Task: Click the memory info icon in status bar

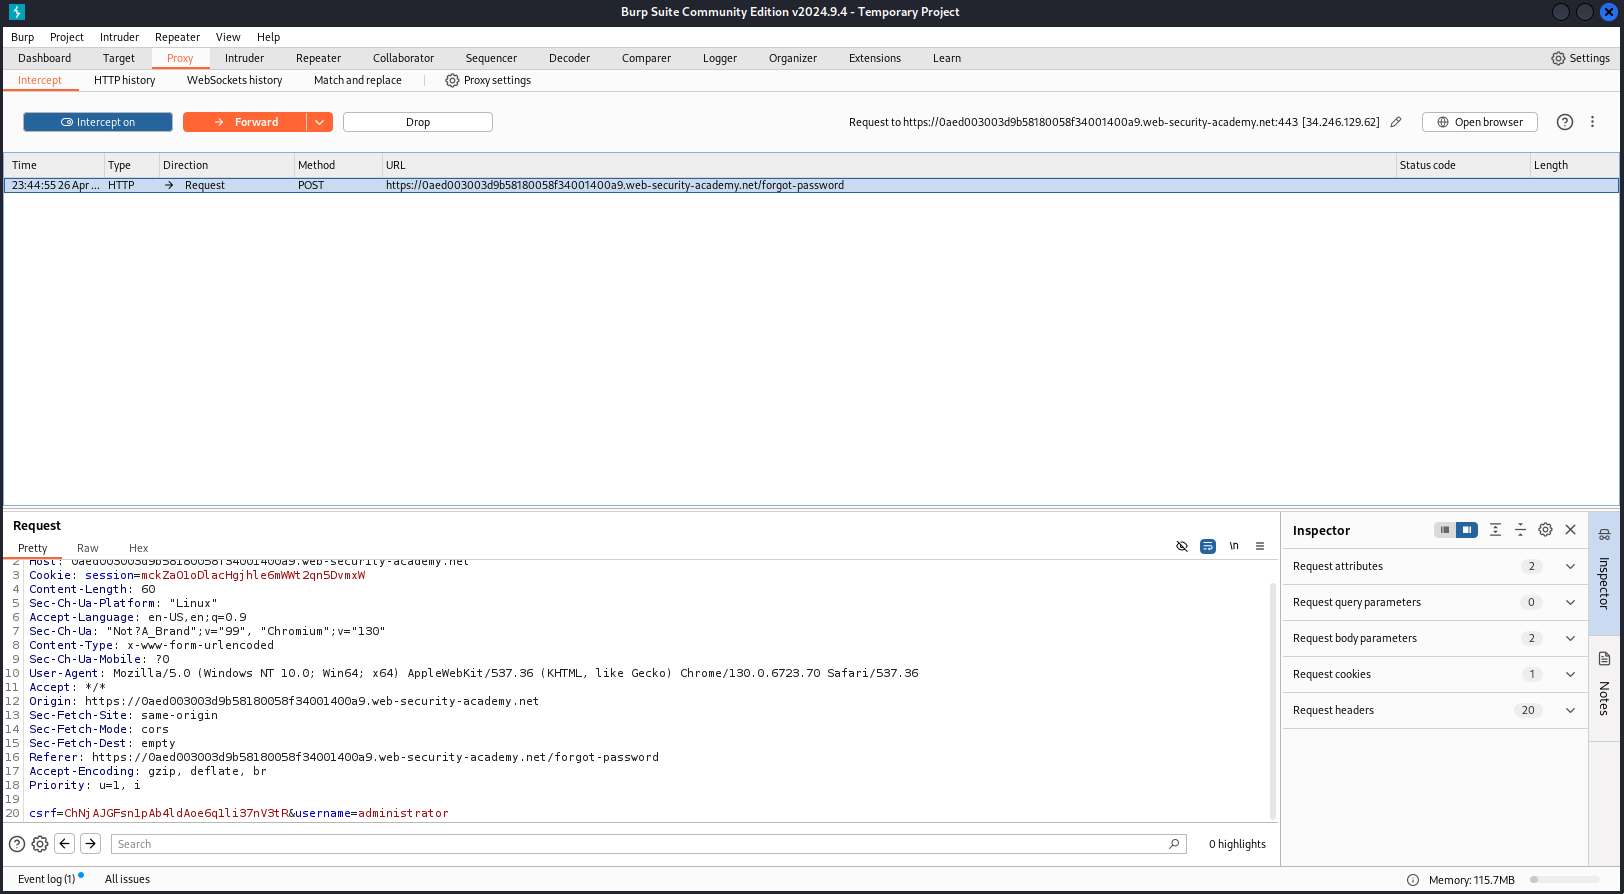Action: coord(1413,880)
